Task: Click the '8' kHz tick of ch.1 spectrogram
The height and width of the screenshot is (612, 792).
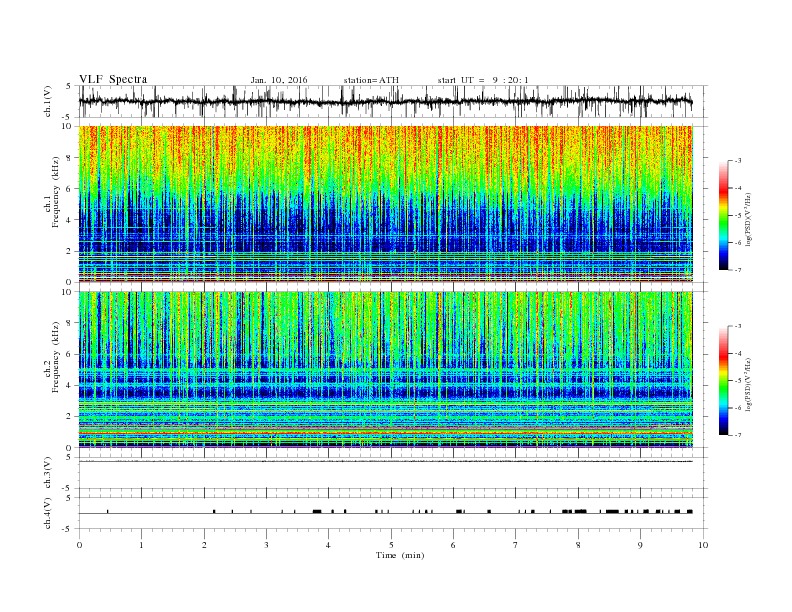Action: [70, 158]
